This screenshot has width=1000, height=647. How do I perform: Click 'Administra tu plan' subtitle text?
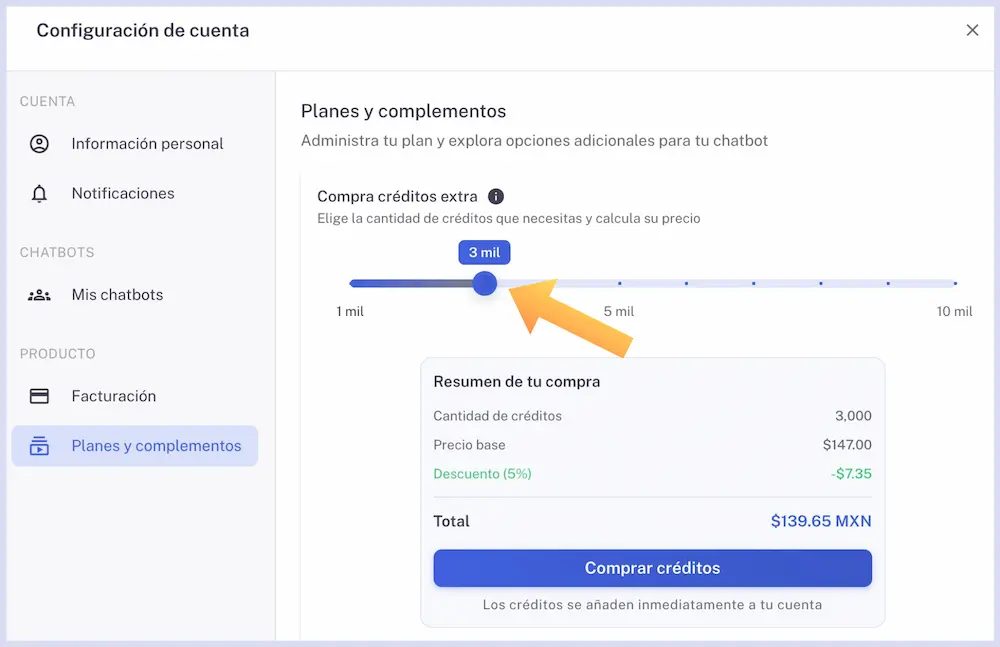click(x=534, y=141)
